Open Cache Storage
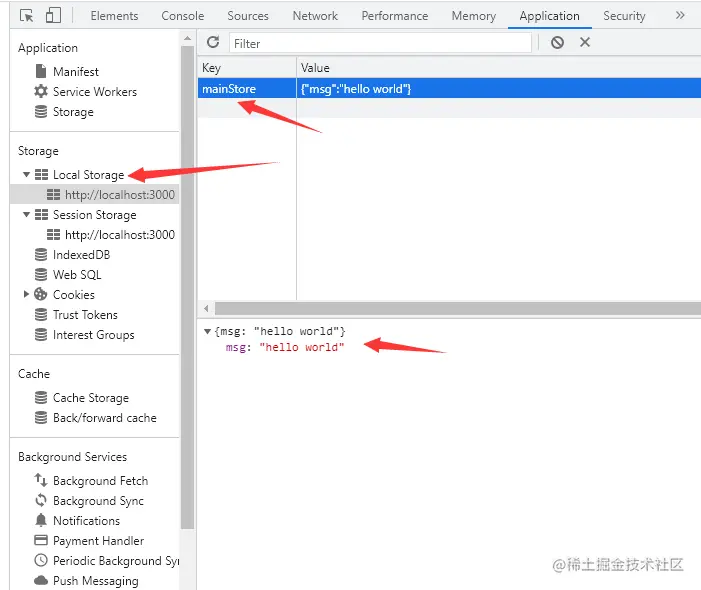This screenshot has width=701, height=590. (x=91, y=398)
